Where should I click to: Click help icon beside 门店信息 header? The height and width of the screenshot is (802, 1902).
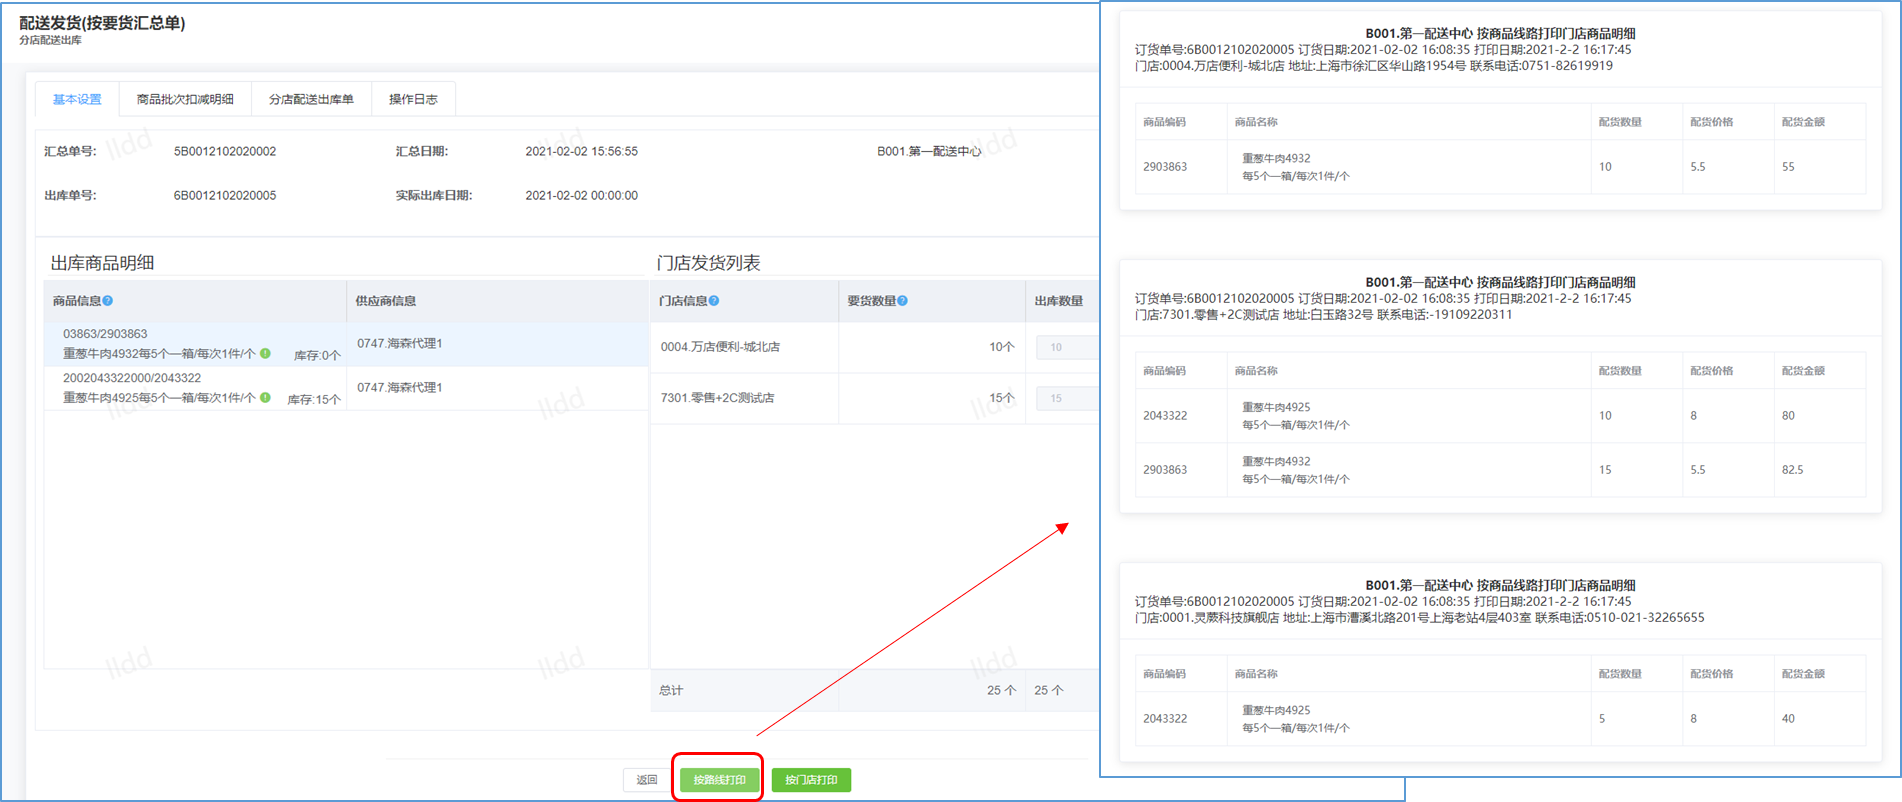[x=714, y=301]
